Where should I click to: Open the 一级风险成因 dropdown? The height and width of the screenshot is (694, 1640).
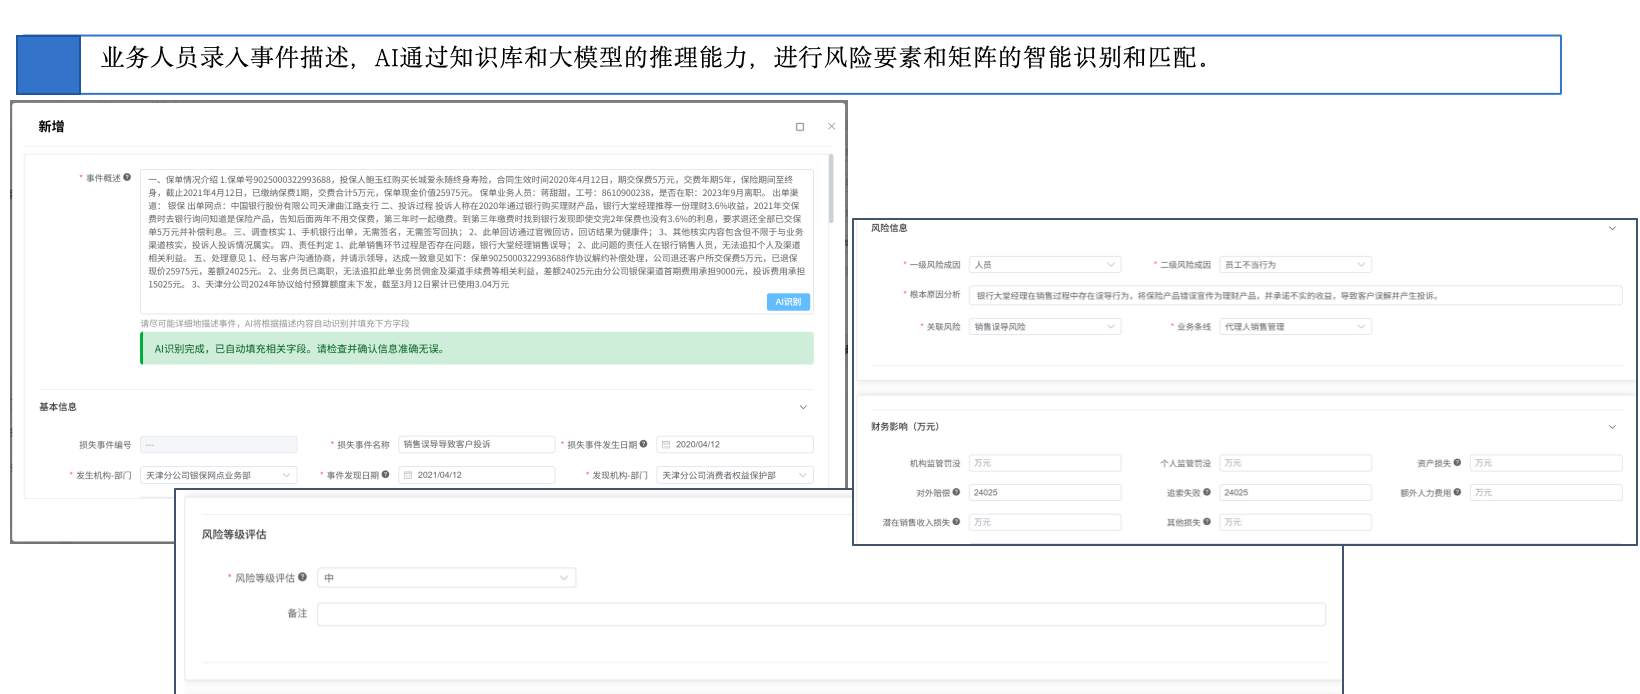(1045, 265)
